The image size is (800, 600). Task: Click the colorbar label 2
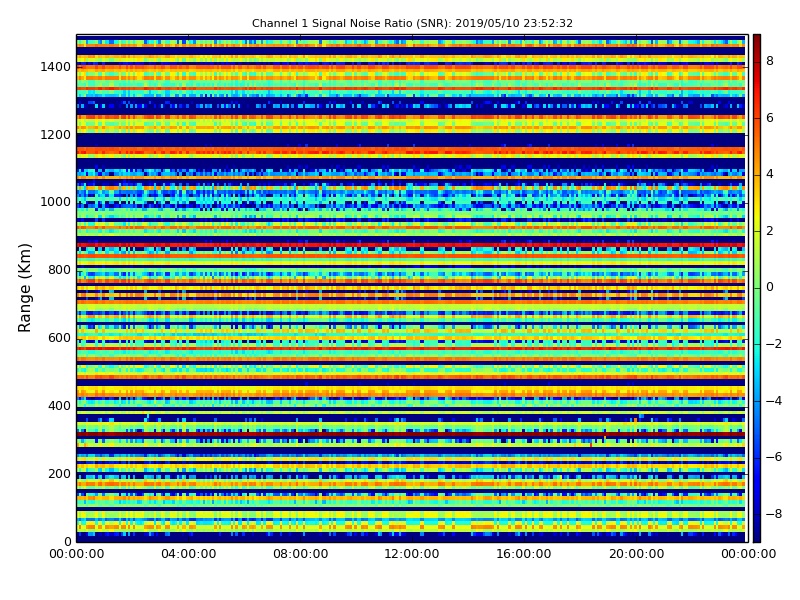point(770,231)
